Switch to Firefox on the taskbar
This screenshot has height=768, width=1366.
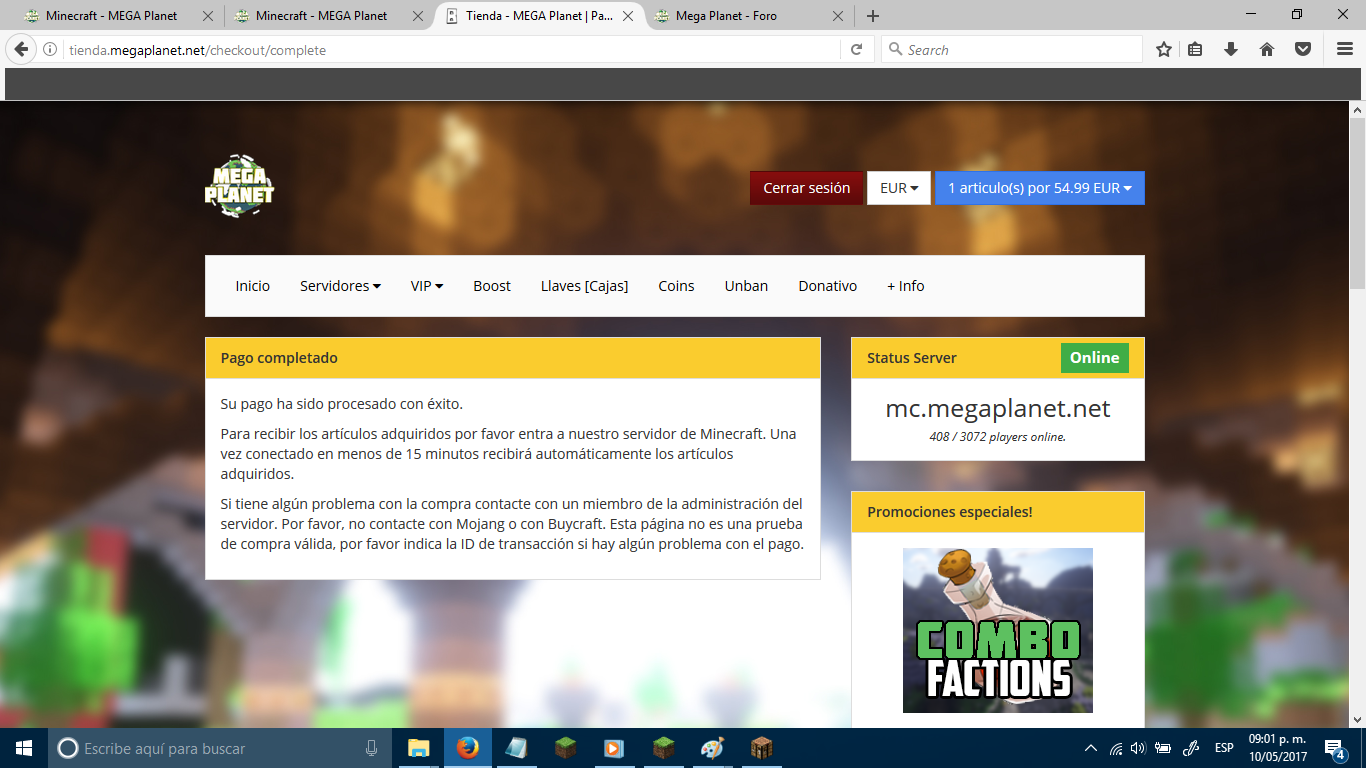click(x=468, y=748)
